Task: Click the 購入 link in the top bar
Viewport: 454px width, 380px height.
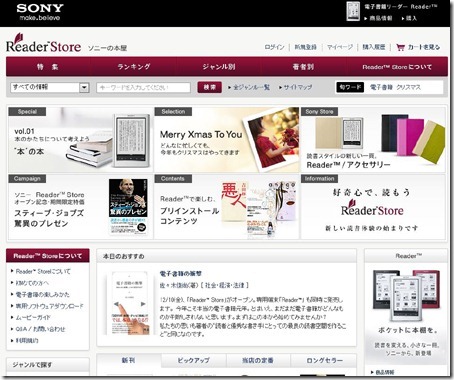Action: point(411,18)
